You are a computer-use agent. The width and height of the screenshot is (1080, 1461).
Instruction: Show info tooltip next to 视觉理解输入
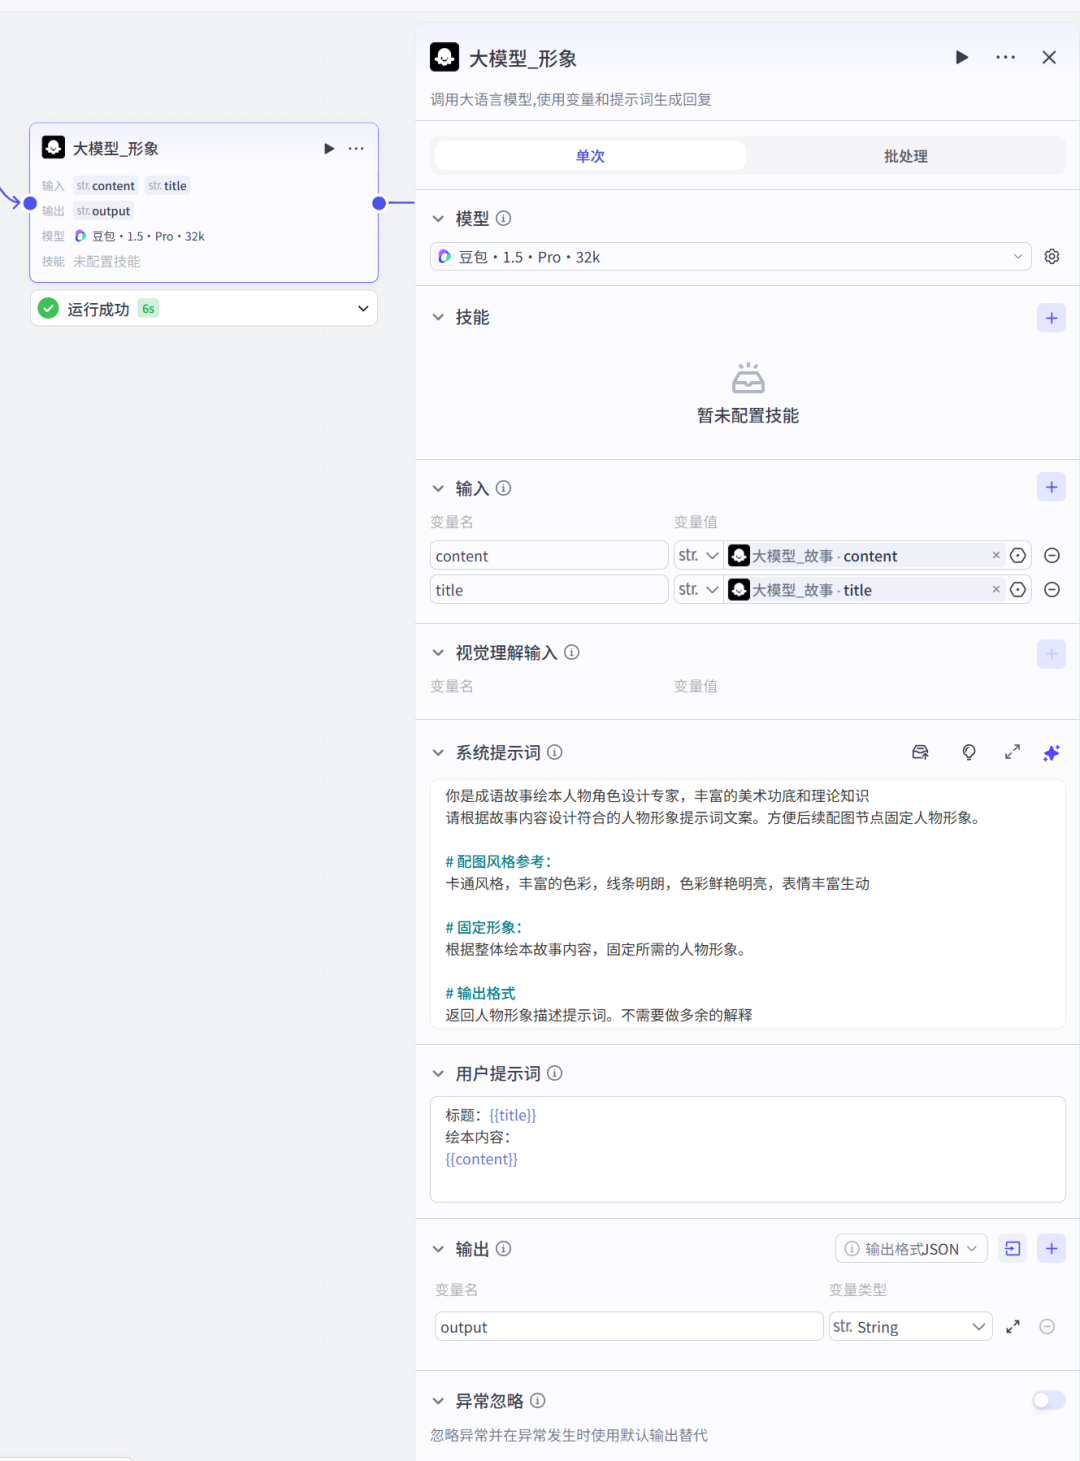572,652
